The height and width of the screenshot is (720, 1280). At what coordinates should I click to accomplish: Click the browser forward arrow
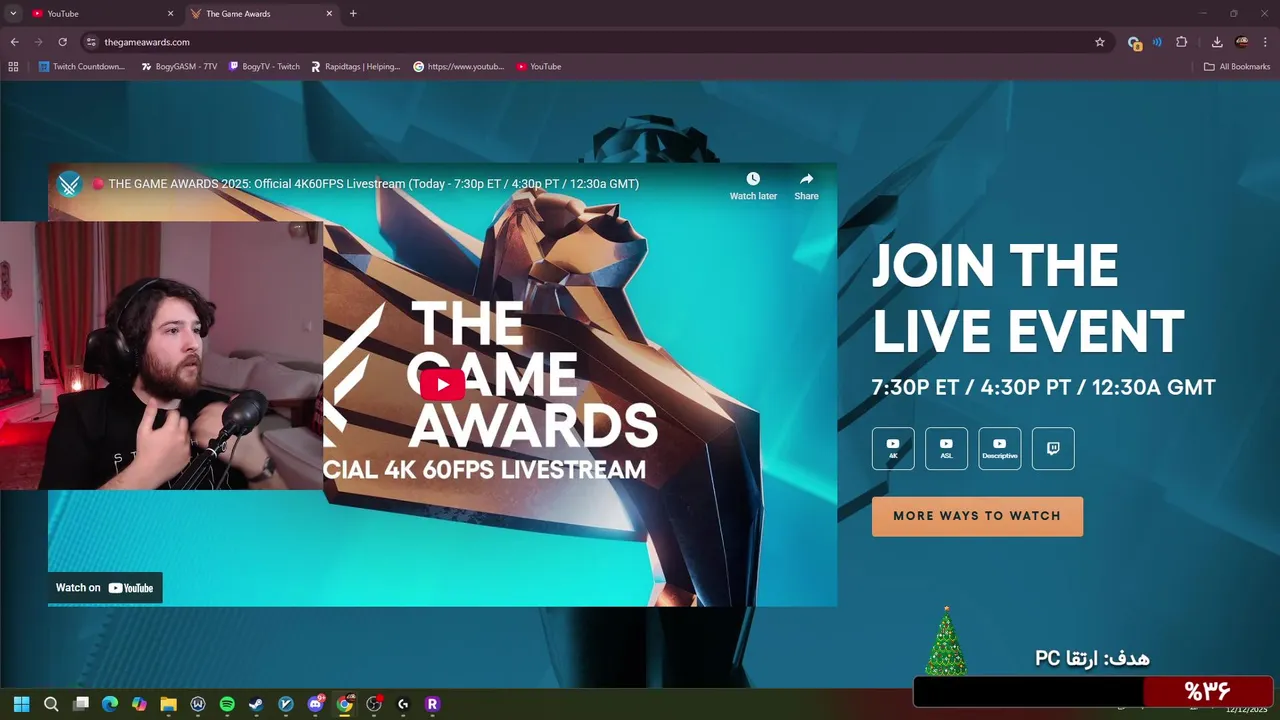(x=38, y=42)
